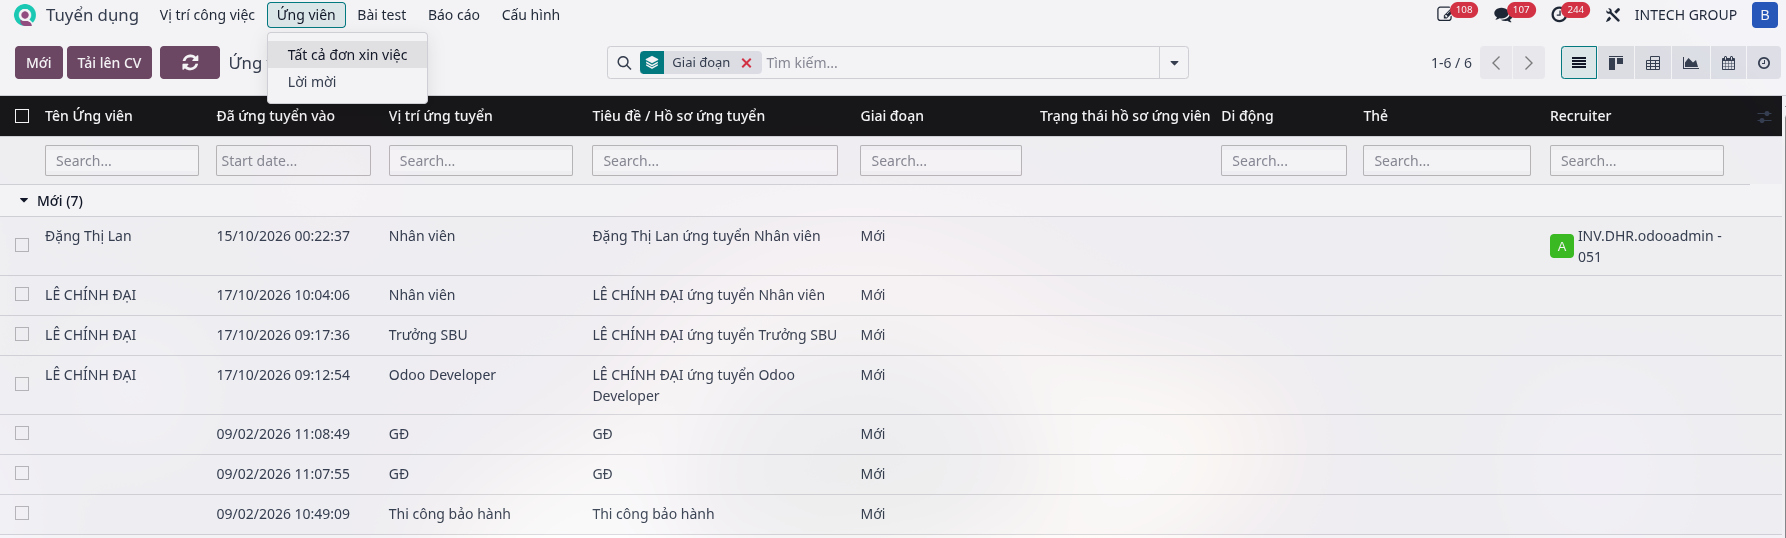
Task: Go to previous page of records
Action: (1496, 63)
